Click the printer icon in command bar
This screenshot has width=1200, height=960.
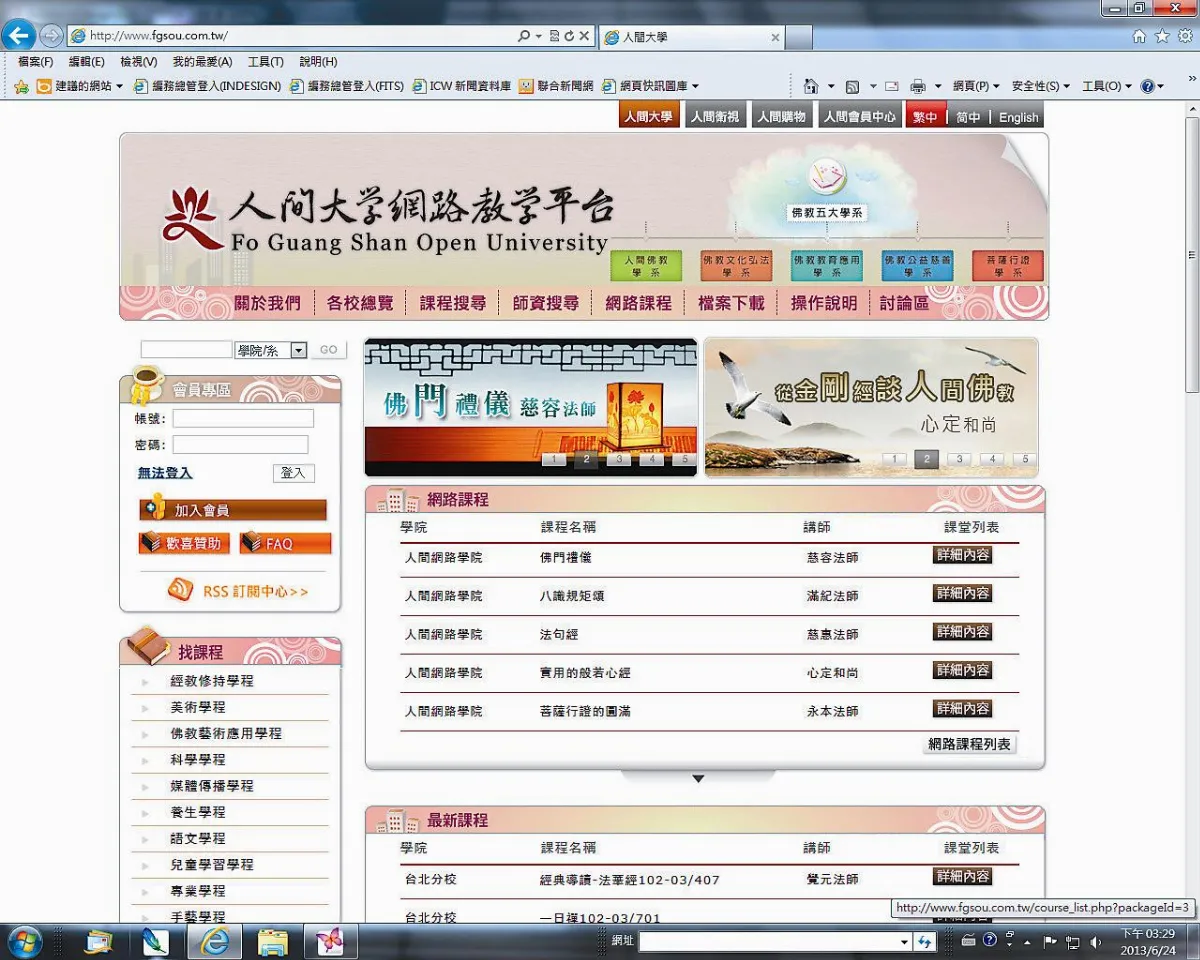coord(918,86)
